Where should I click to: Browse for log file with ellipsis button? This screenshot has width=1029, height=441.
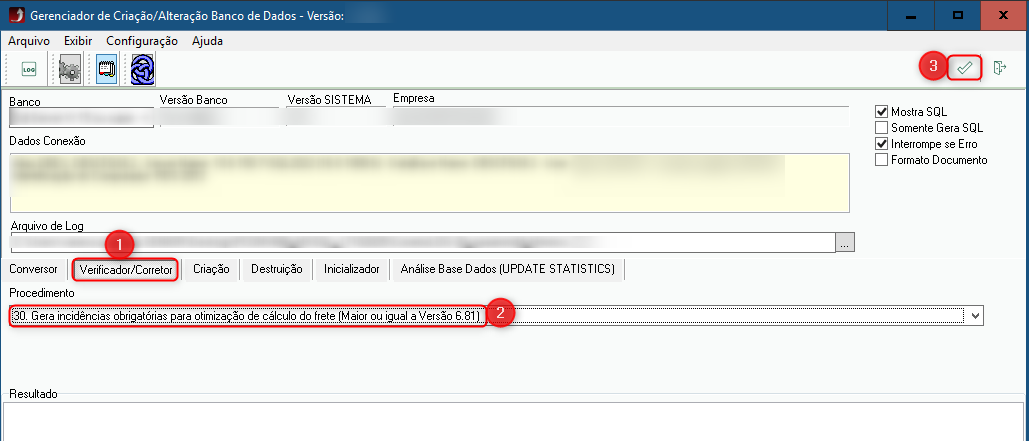pos(846,243)
